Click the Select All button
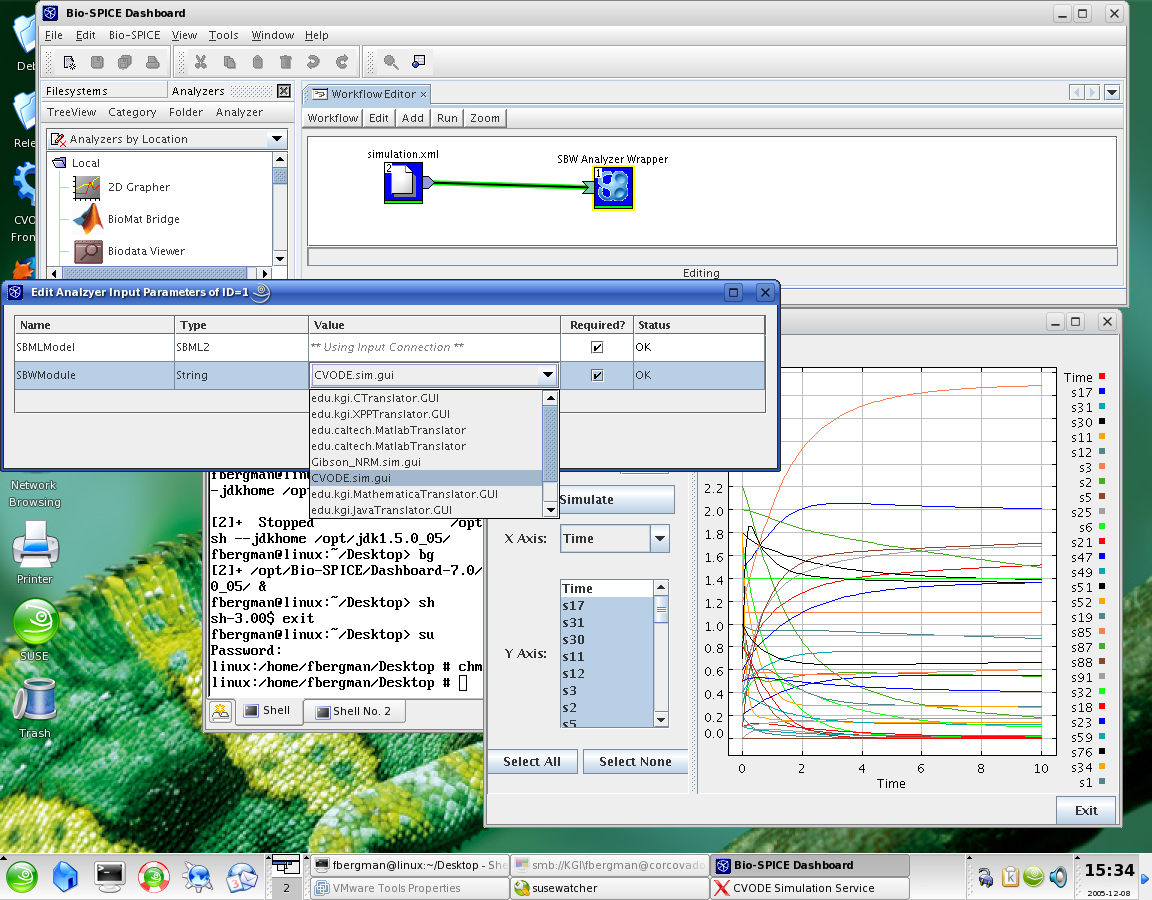 click(x=532, y=762)
